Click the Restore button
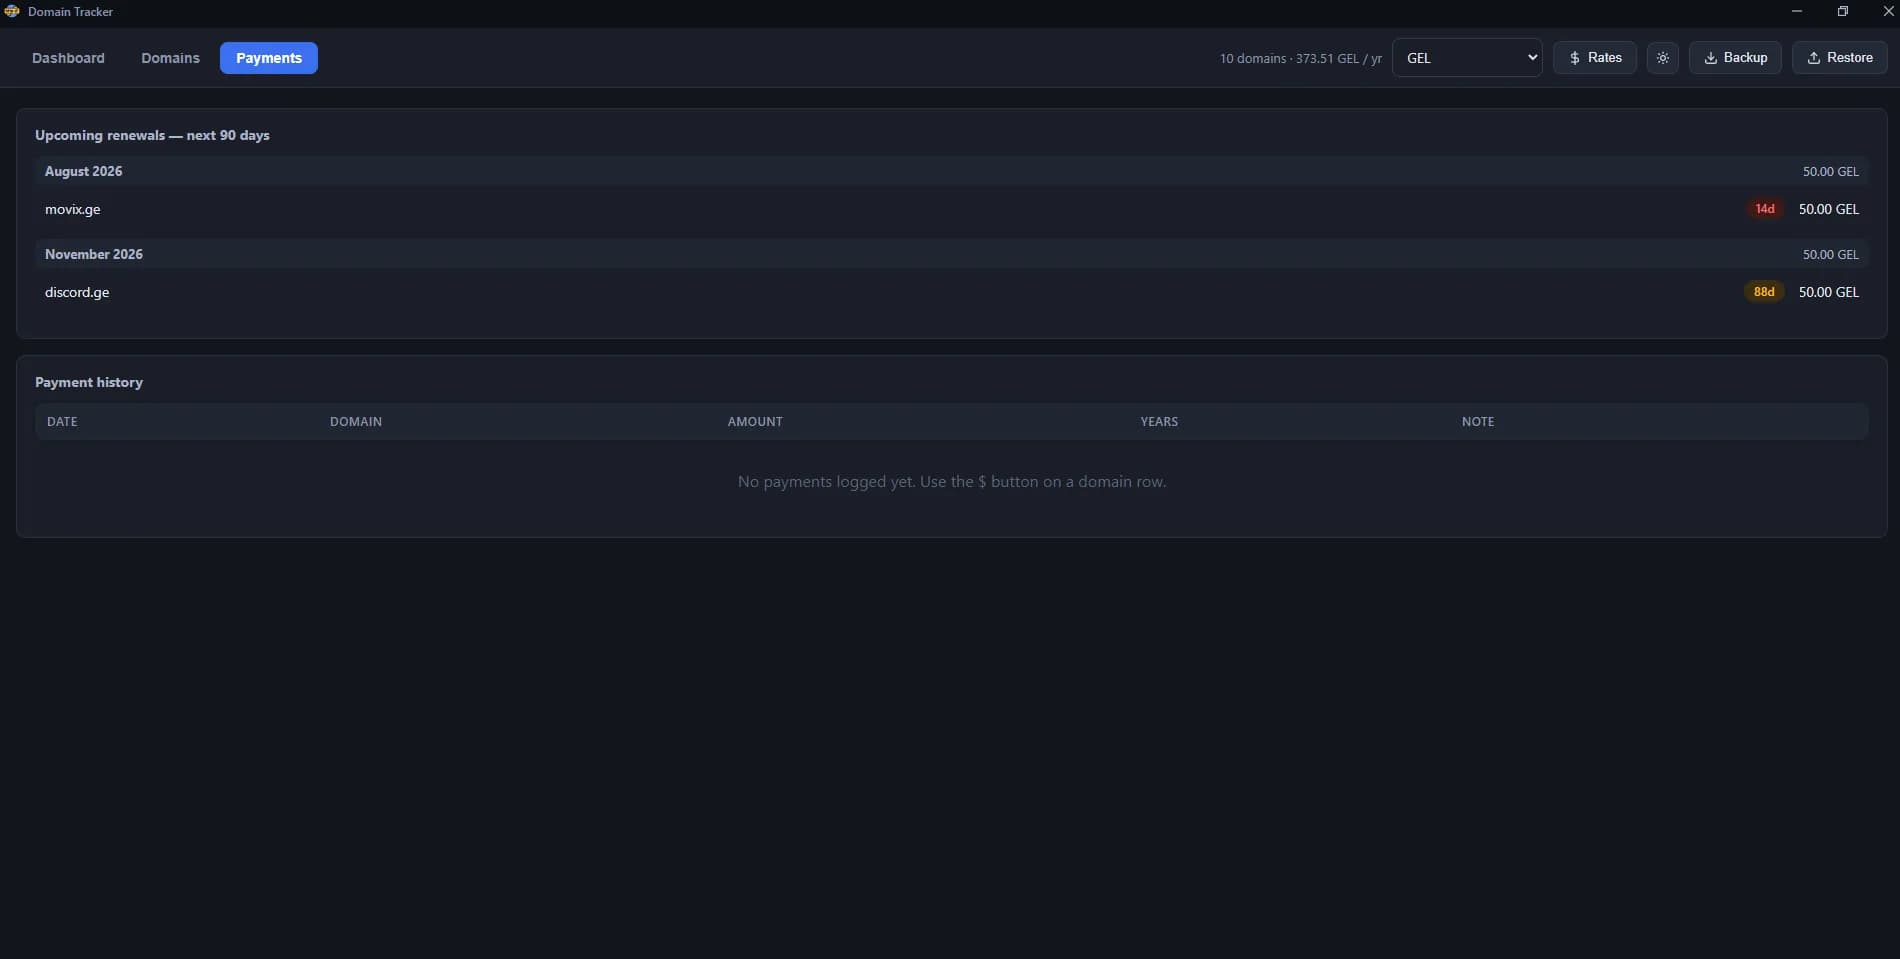 pyautogui.click(x=1840, y=58)
